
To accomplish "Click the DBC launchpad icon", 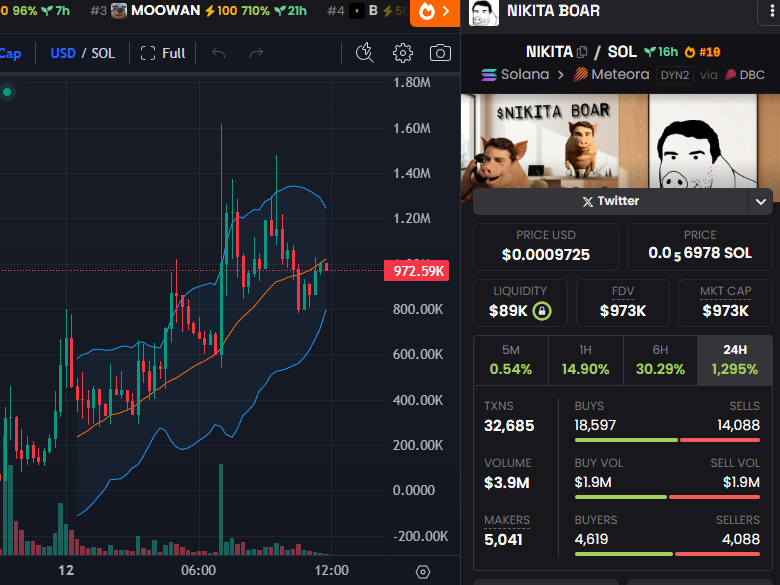I will [730, 75].
